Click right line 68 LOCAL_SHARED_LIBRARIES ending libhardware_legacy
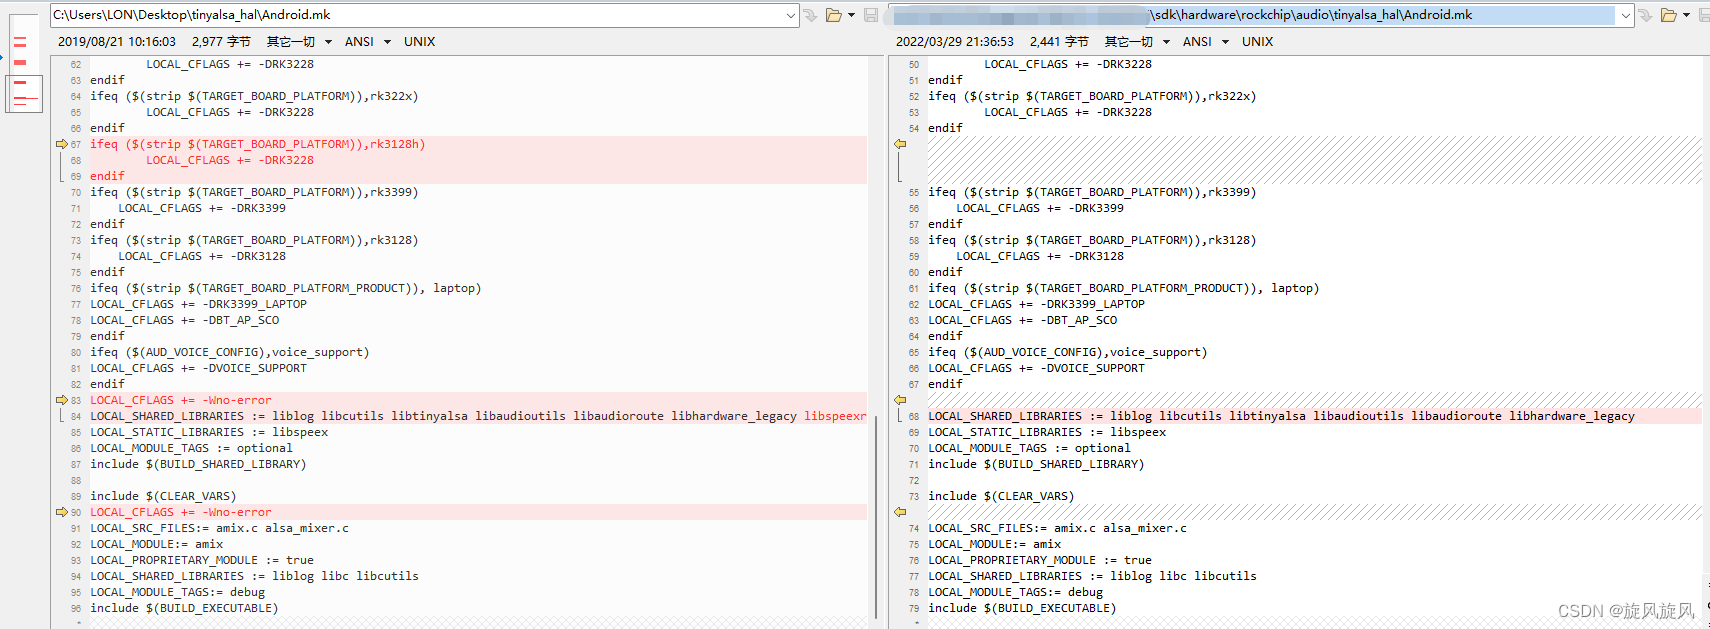Screen dimensions: 1710x629 (x=1281, y=416)
